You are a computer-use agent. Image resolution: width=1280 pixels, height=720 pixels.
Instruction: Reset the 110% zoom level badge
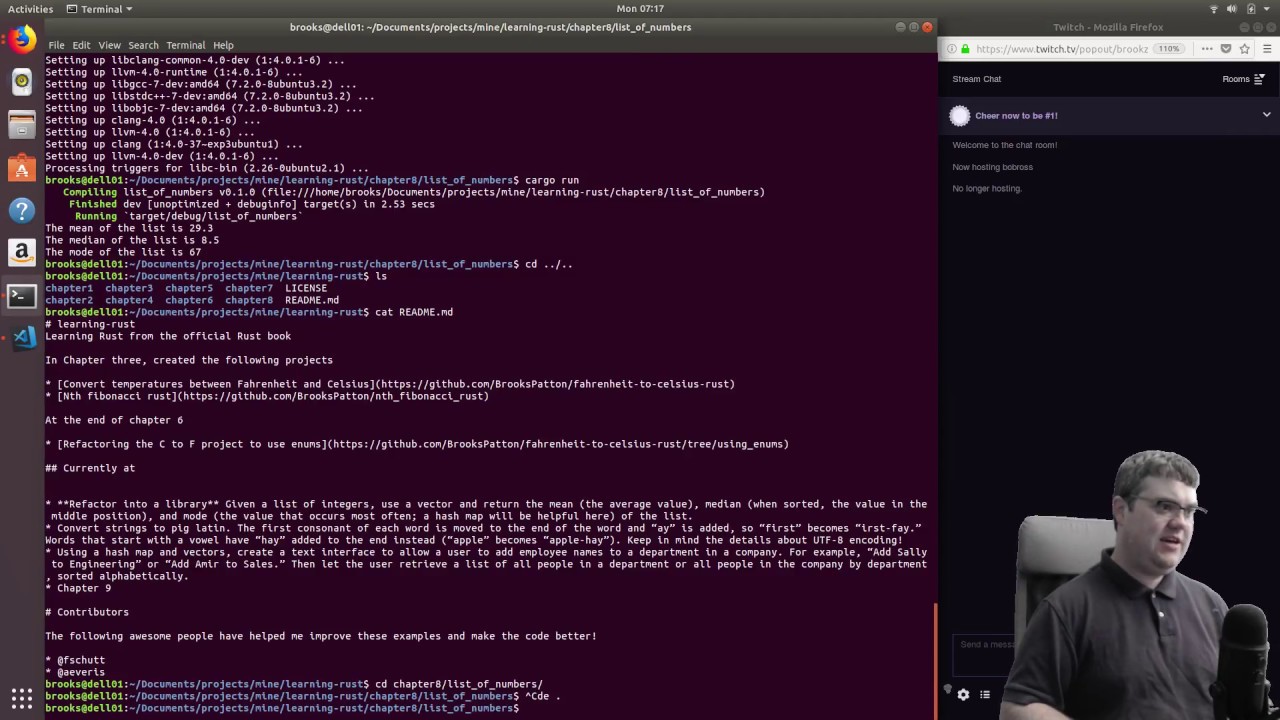(1169, 48)
